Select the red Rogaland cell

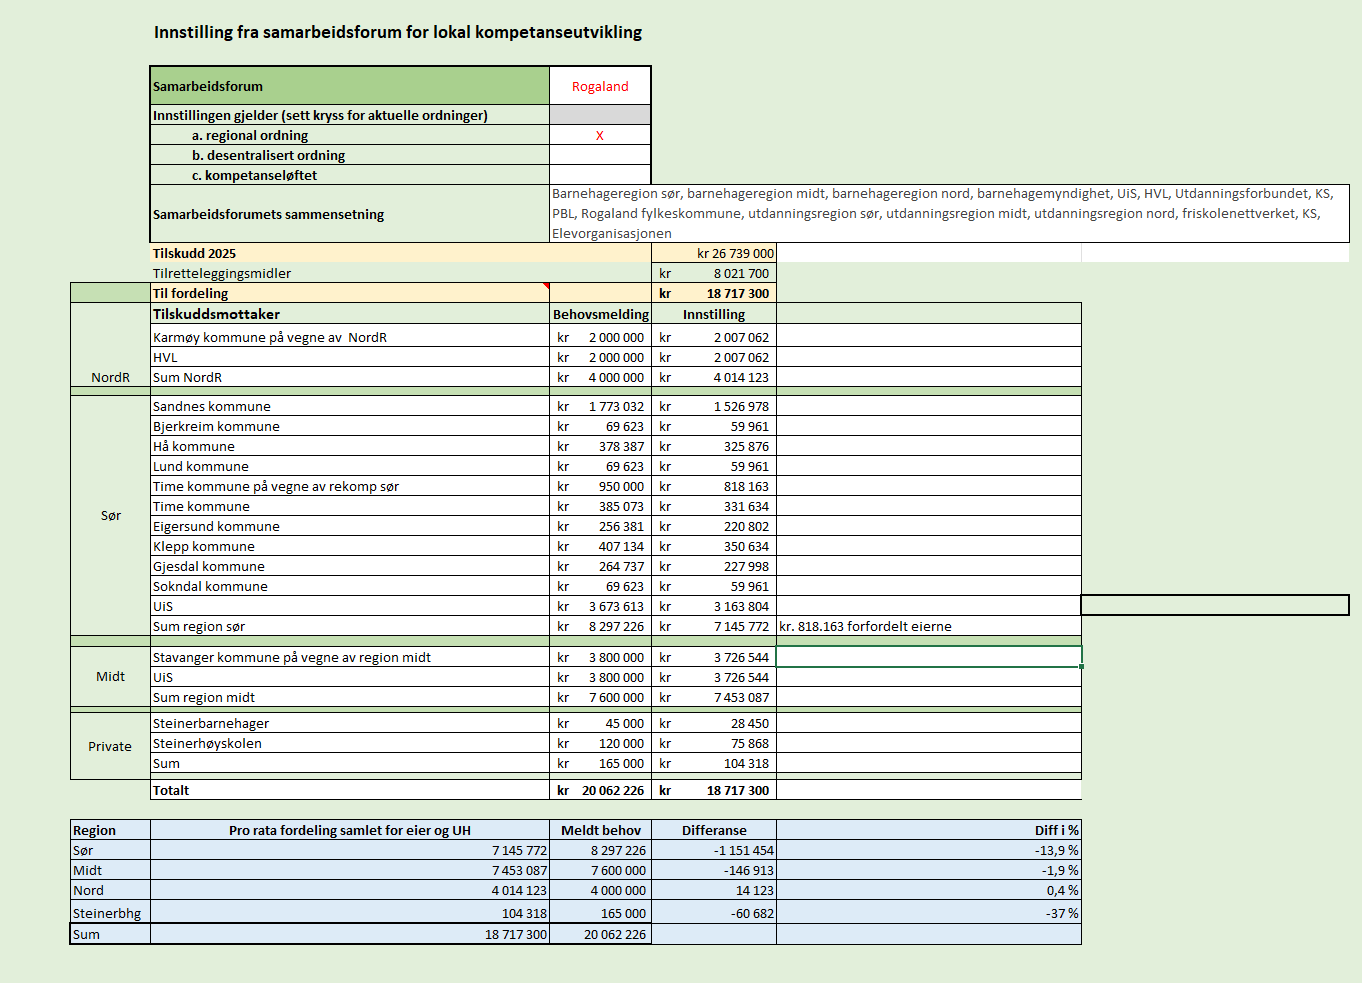600,86
